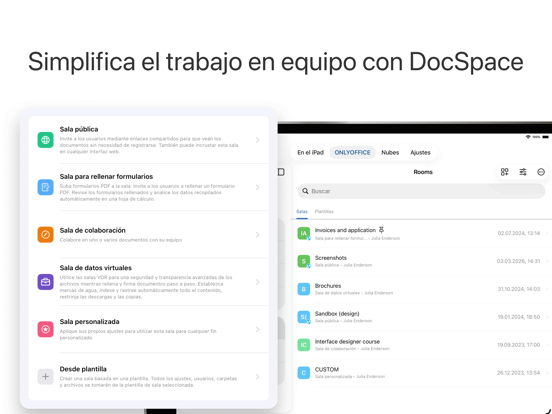Screen dimensions: 552x414
Task: Open the grid add view icon in Rooms toolbar
Action: [504, 172]
